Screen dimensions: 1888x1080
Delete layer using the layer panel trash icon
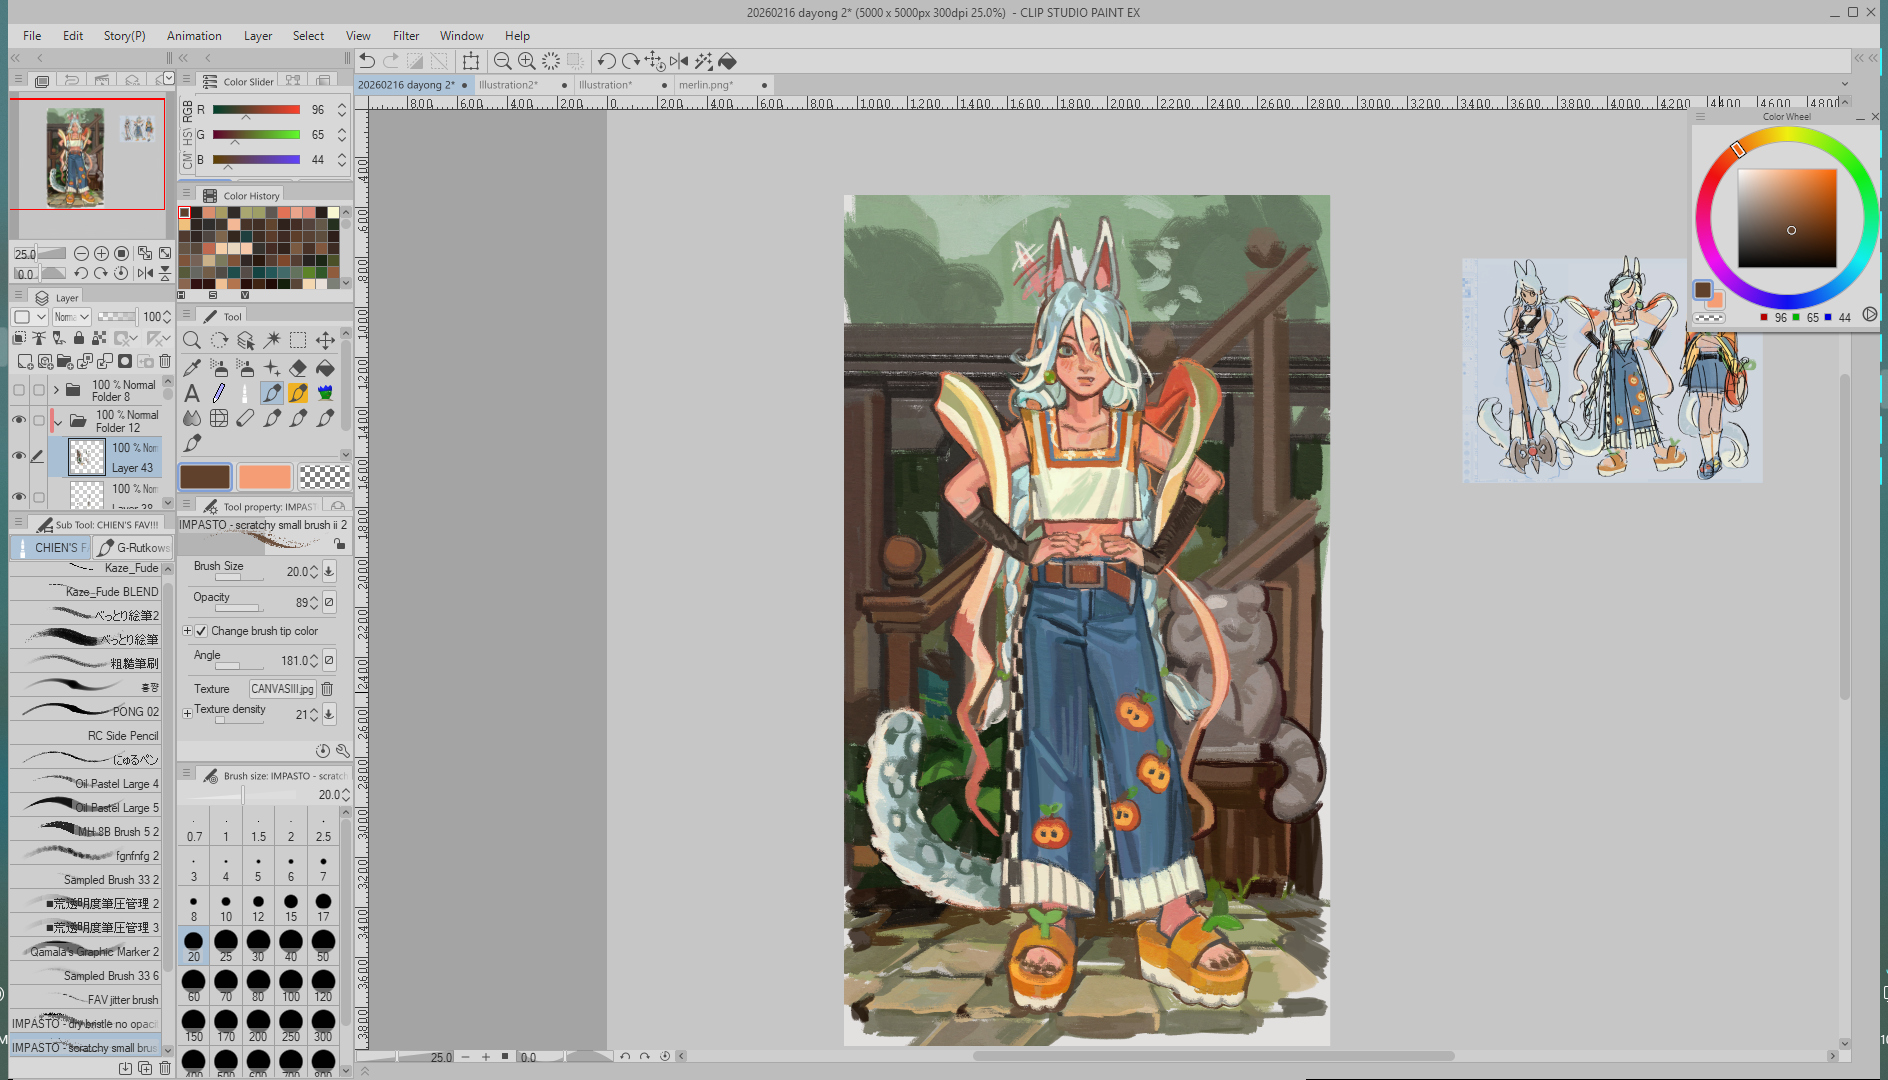(x=165, y=361)
